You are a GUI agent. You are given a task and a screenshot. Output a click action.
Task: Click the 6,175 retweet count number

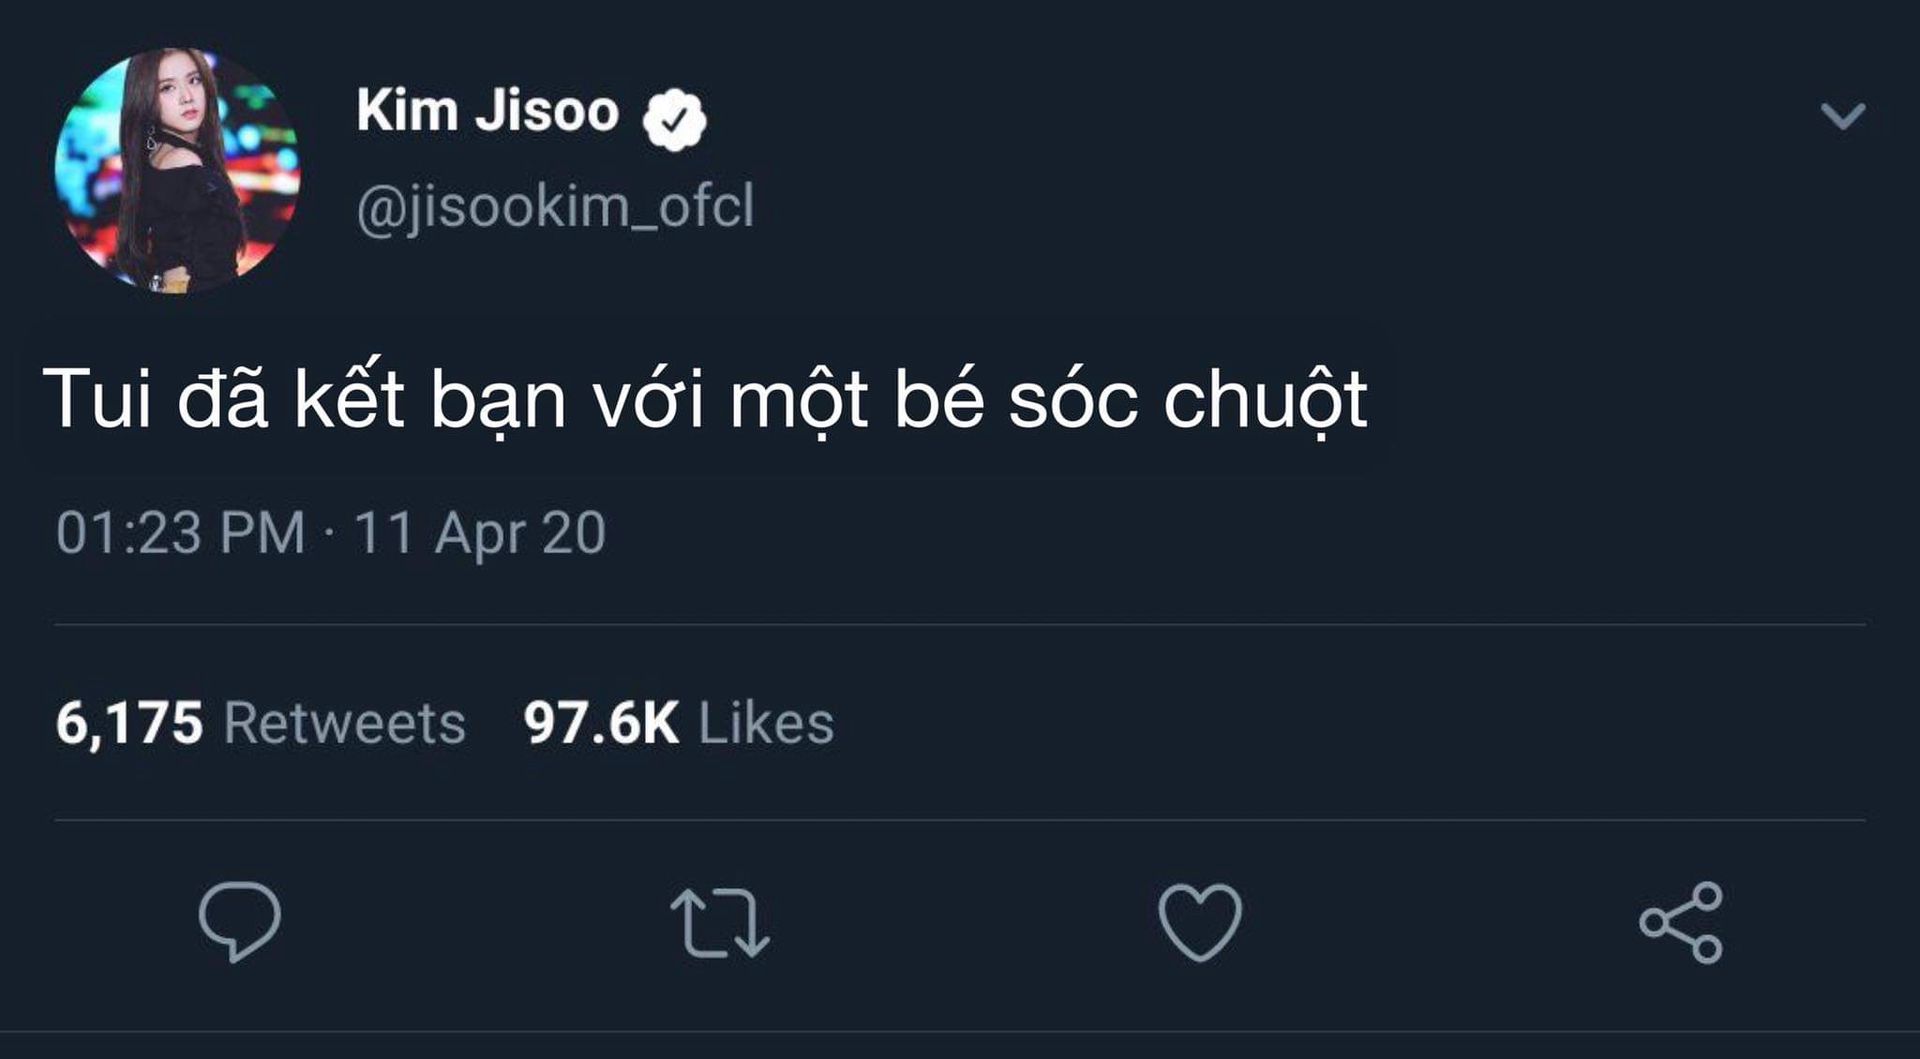click(129, 723)
